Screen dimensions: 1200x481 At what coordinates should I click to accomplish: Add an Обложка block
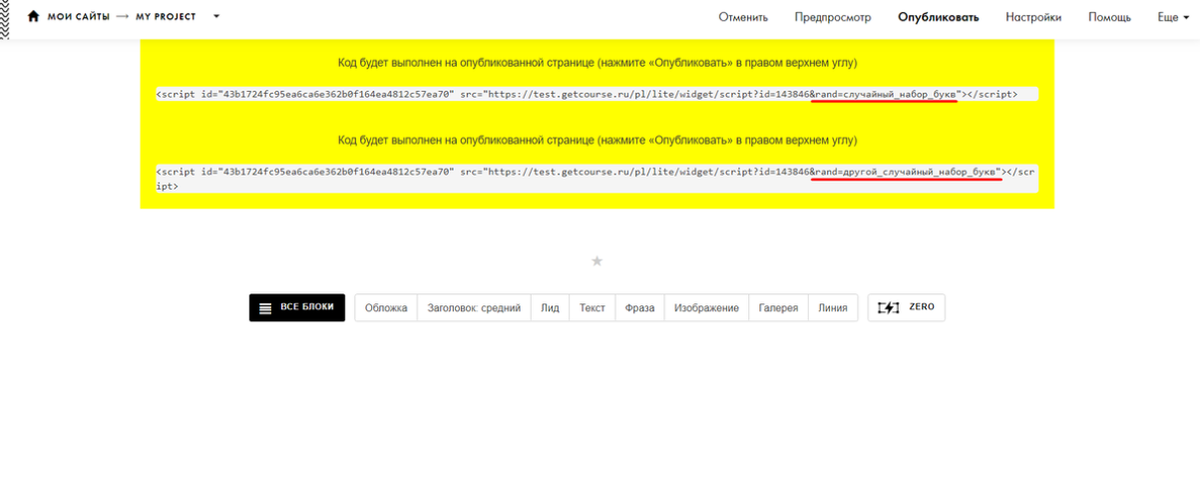coord(386,308)
